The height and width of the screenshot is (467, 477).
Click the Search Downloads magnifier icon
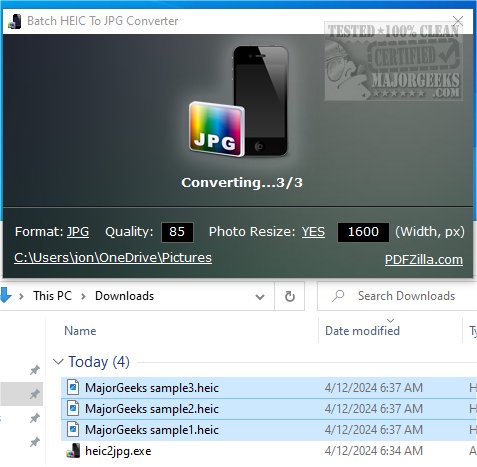click(x=338, y=296)
